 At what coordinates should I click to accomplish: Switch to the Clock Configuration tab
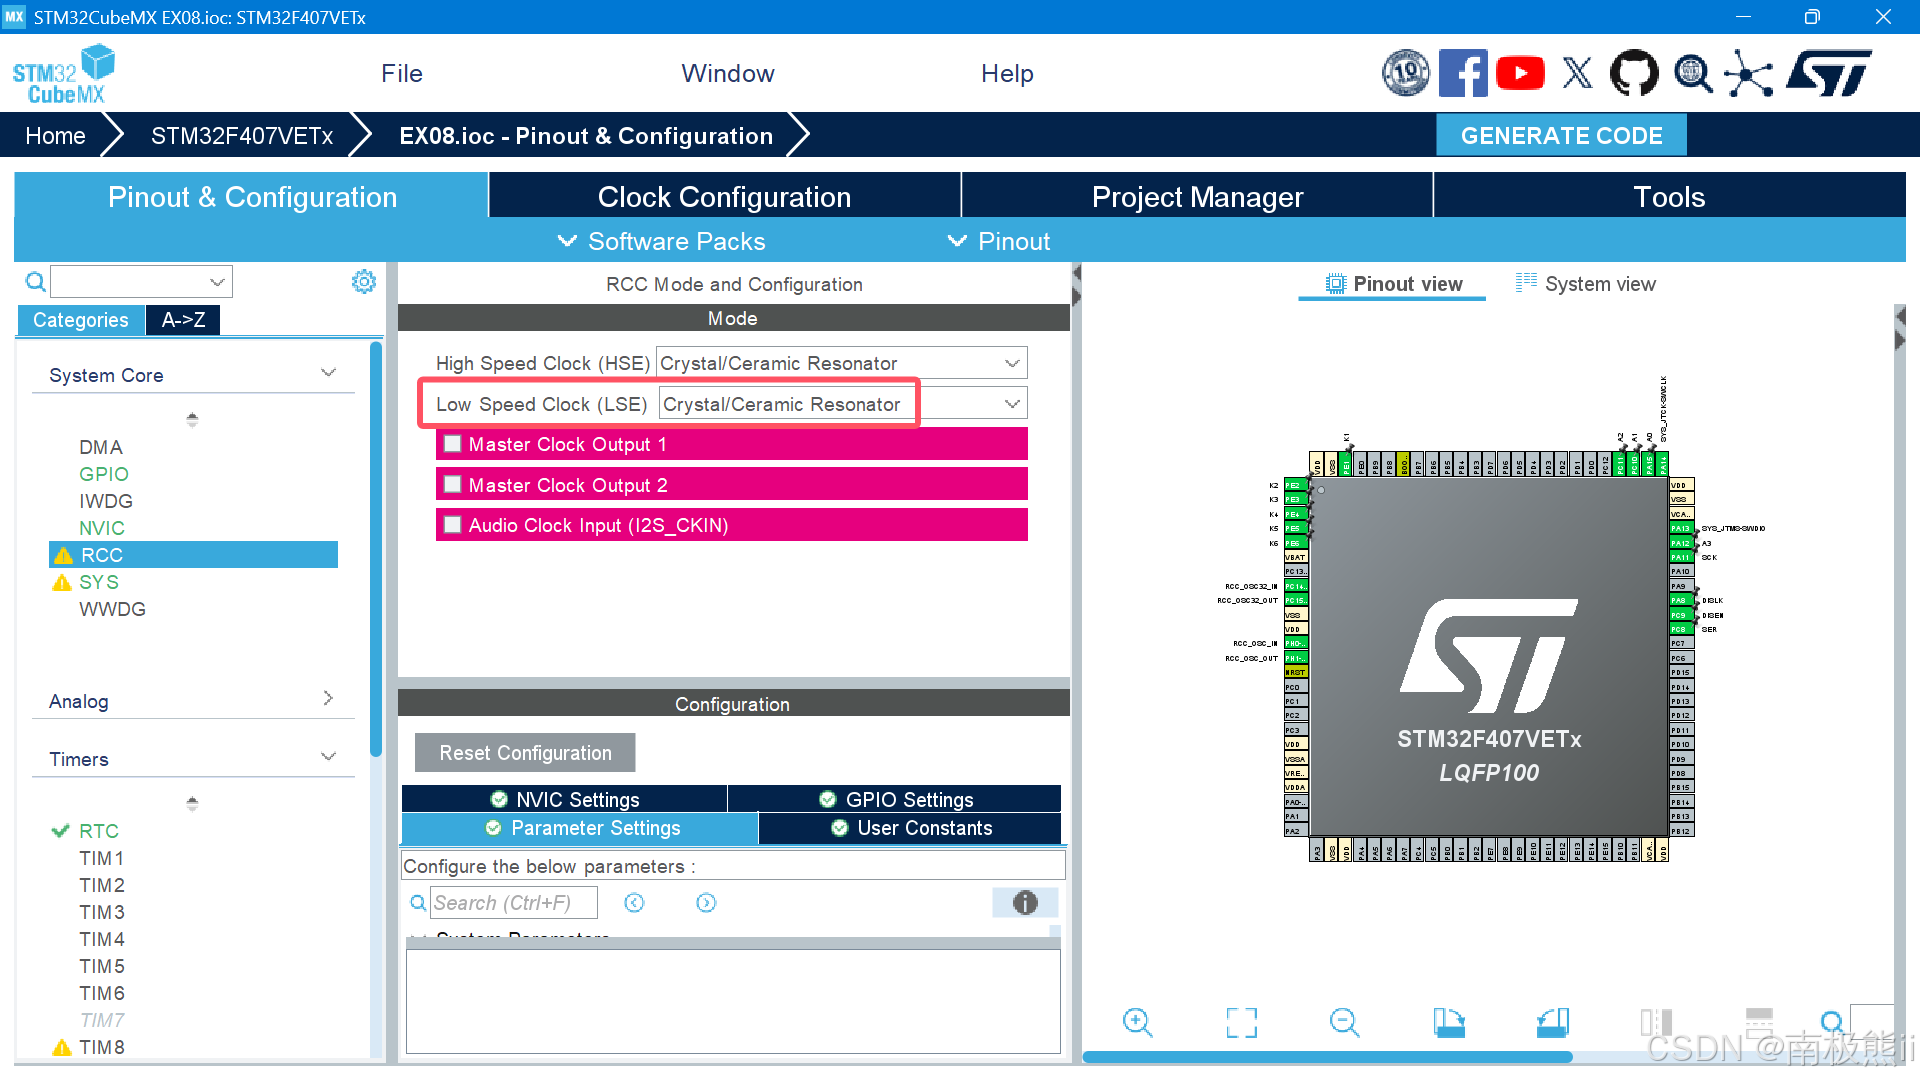click(x=724, y=196)
